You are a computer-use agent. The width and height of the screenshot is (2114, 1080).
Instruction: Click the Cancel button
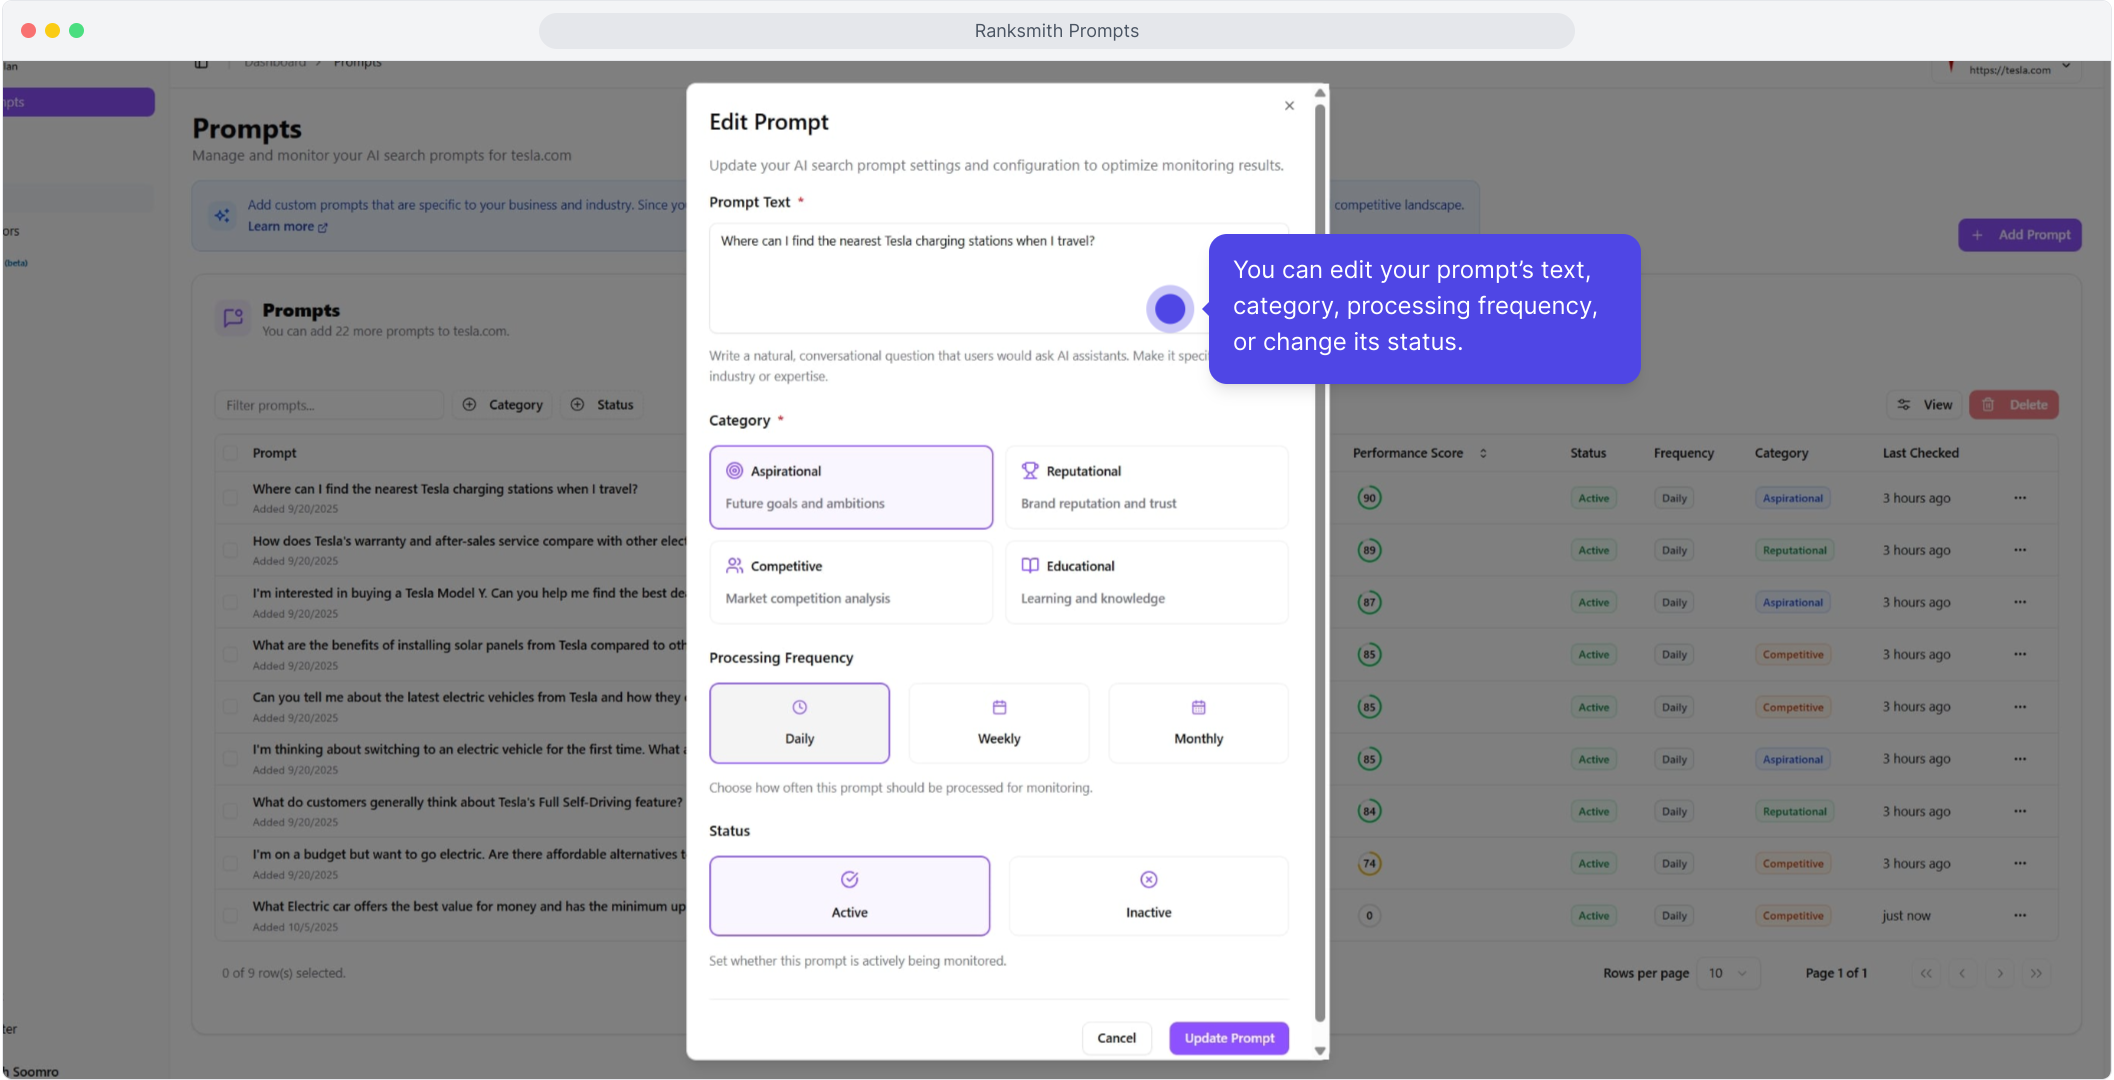tap(1116, 1038)
